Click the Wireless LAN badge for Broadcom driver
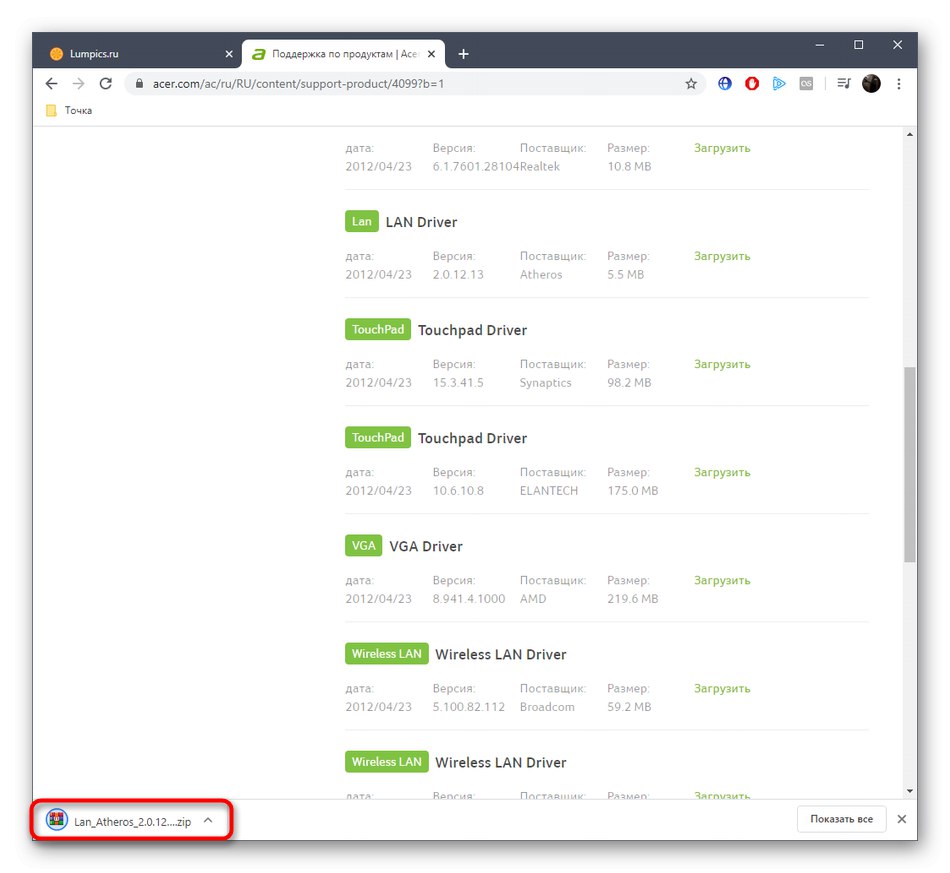Screen dimensions: 950x873 click(x=387, y=654)
